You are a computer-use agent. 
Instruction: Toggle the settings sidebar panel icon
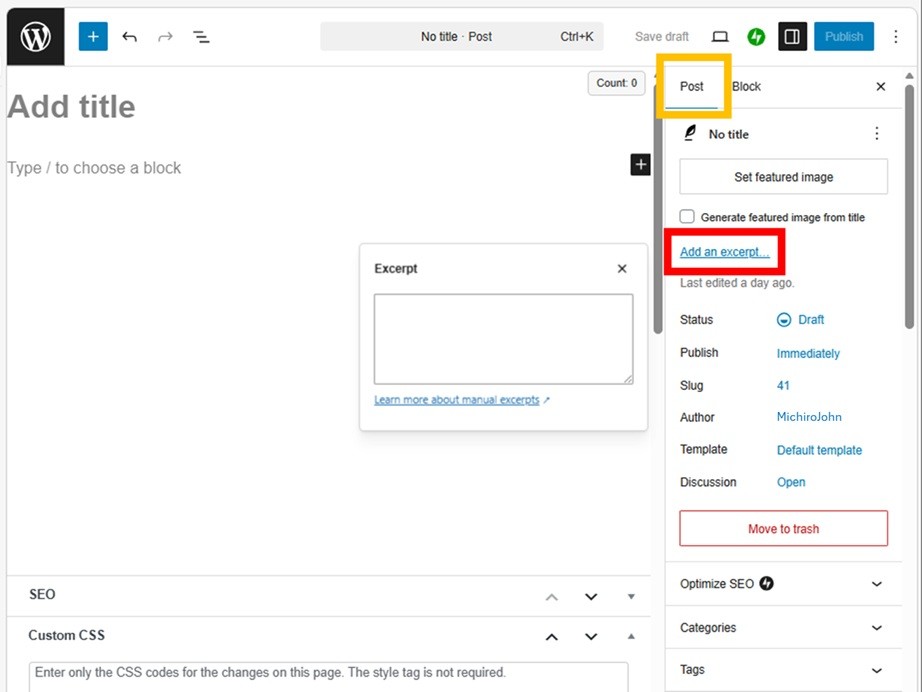[x=792, y=37]
